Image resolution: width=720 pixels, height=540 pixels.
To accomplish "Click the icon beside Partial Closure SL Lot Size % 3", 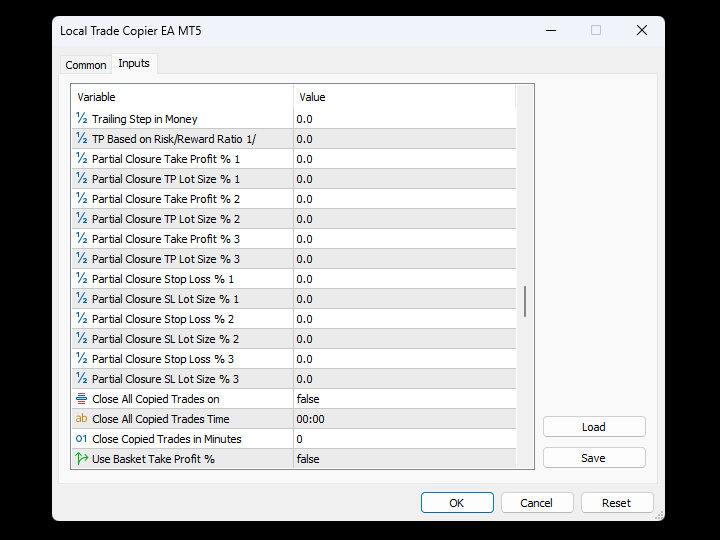I will (82, 378).
